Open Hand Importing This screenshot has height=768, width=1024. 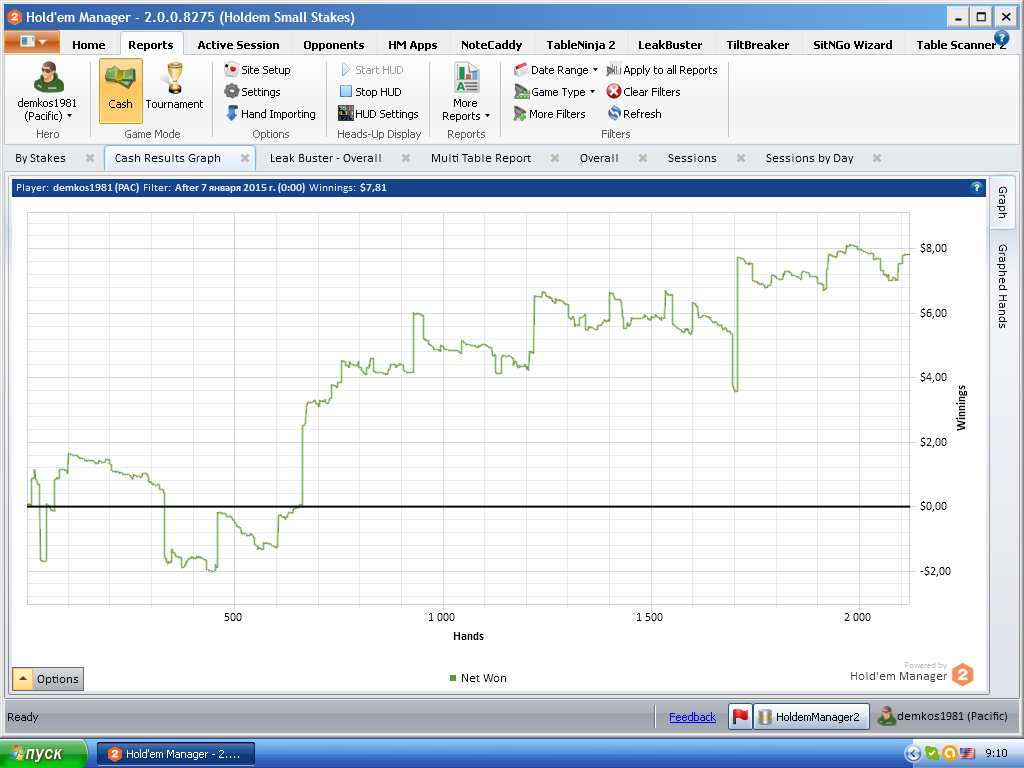coord(270,114)
